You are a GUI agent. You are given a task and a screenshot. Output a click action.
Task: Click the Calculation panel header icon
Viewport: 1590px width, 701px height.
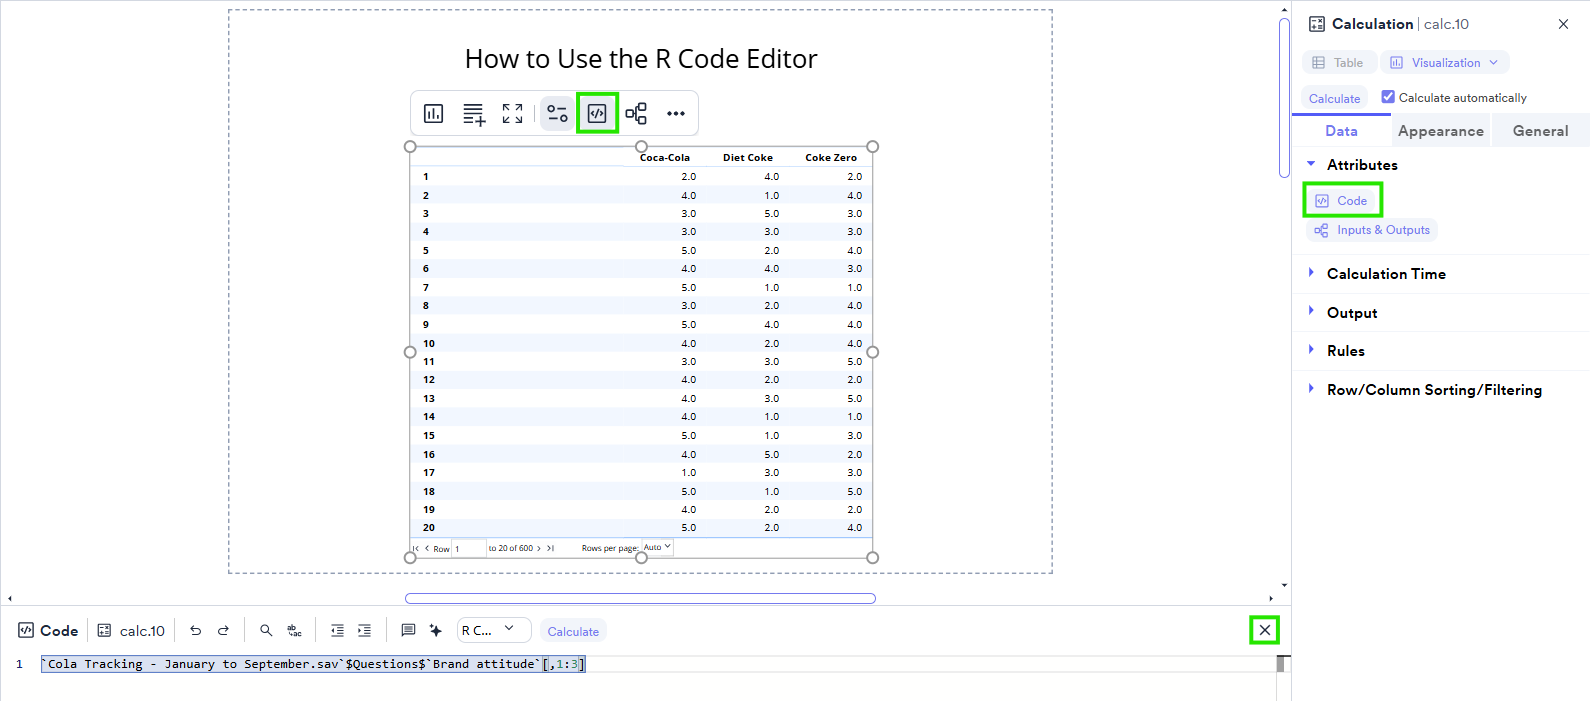[1317, 24]
